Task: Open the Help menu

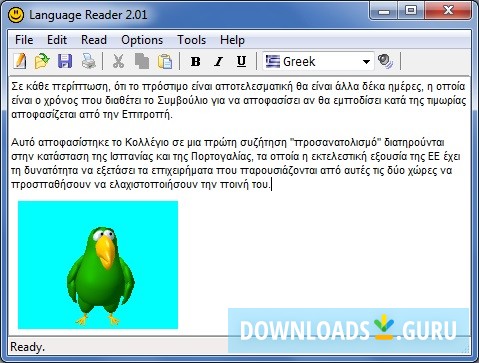Action: 232,40
